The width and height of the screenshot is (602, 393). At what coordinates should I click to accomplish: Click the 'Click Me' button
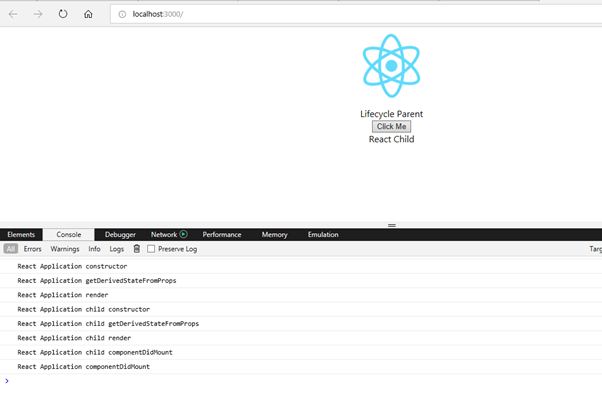click(391, 126)
